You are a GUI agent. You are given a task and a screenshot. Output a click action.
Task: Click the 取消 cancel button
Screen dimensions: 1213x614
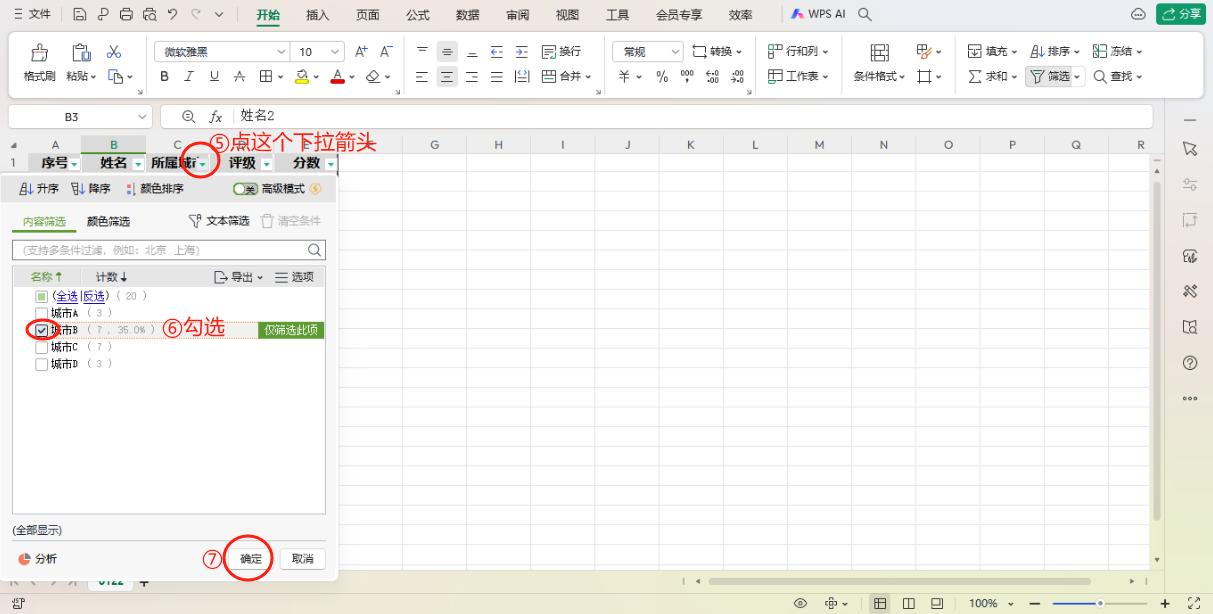pos(303,559)
